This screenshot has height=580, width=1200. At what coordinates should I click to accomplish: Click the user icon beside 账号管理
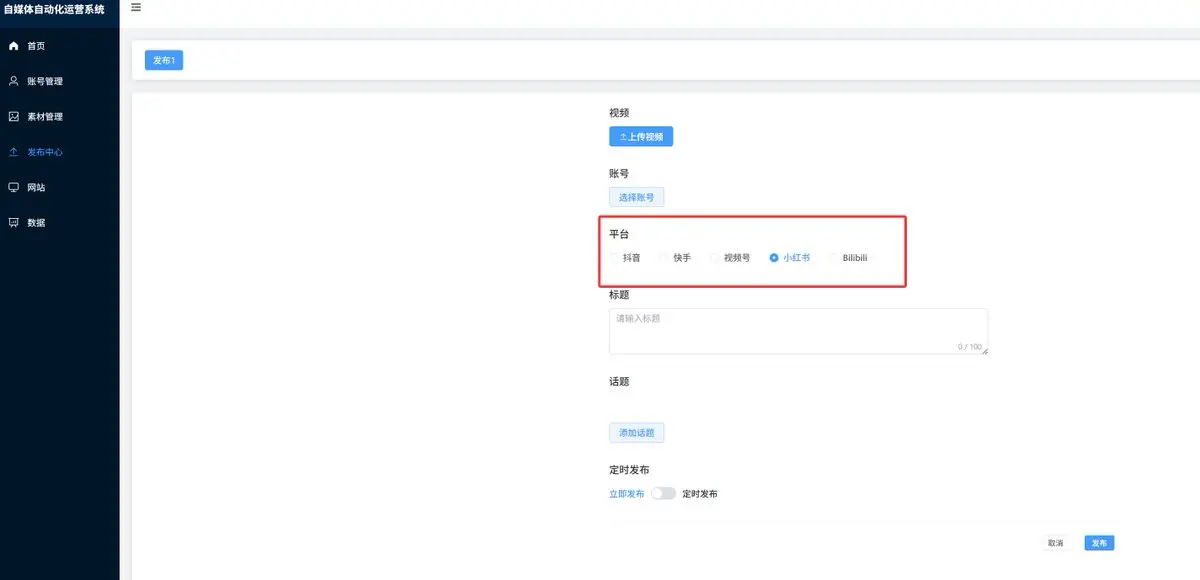(14, 81)
